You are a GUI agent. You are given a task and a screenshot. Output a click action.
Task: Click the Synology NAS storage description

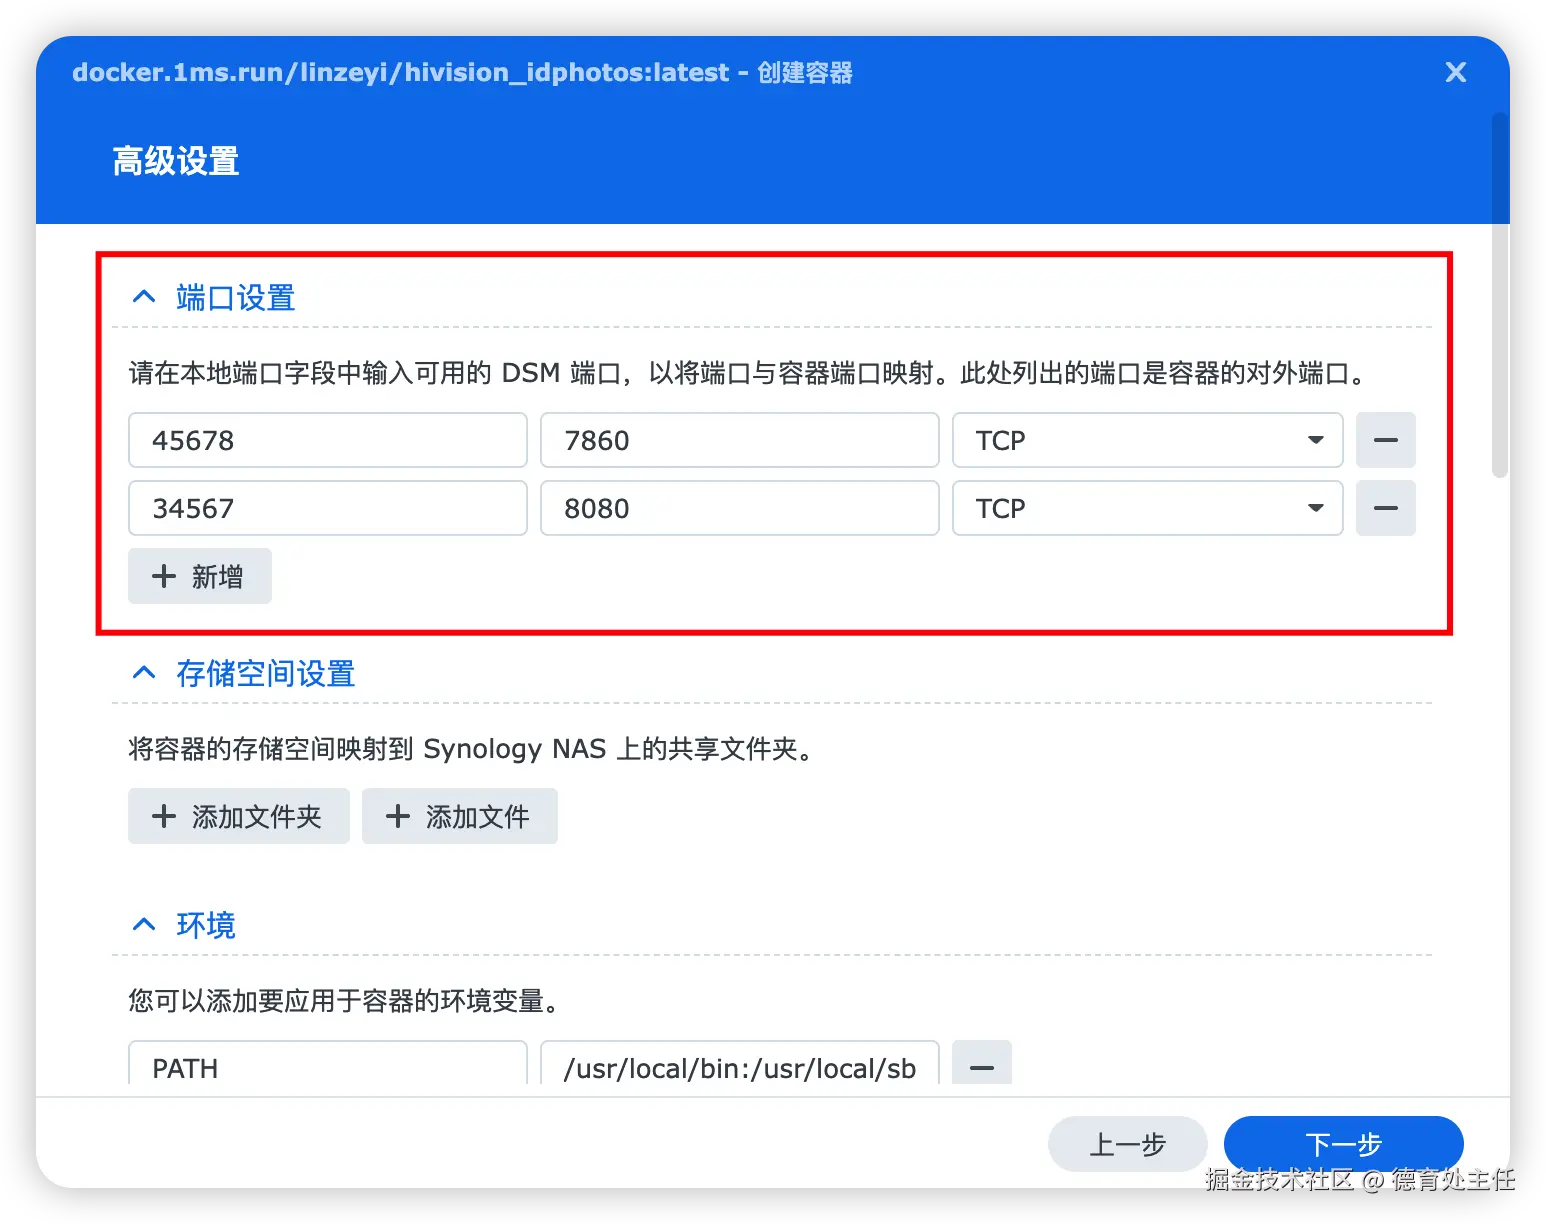click(x=470, y=749)
